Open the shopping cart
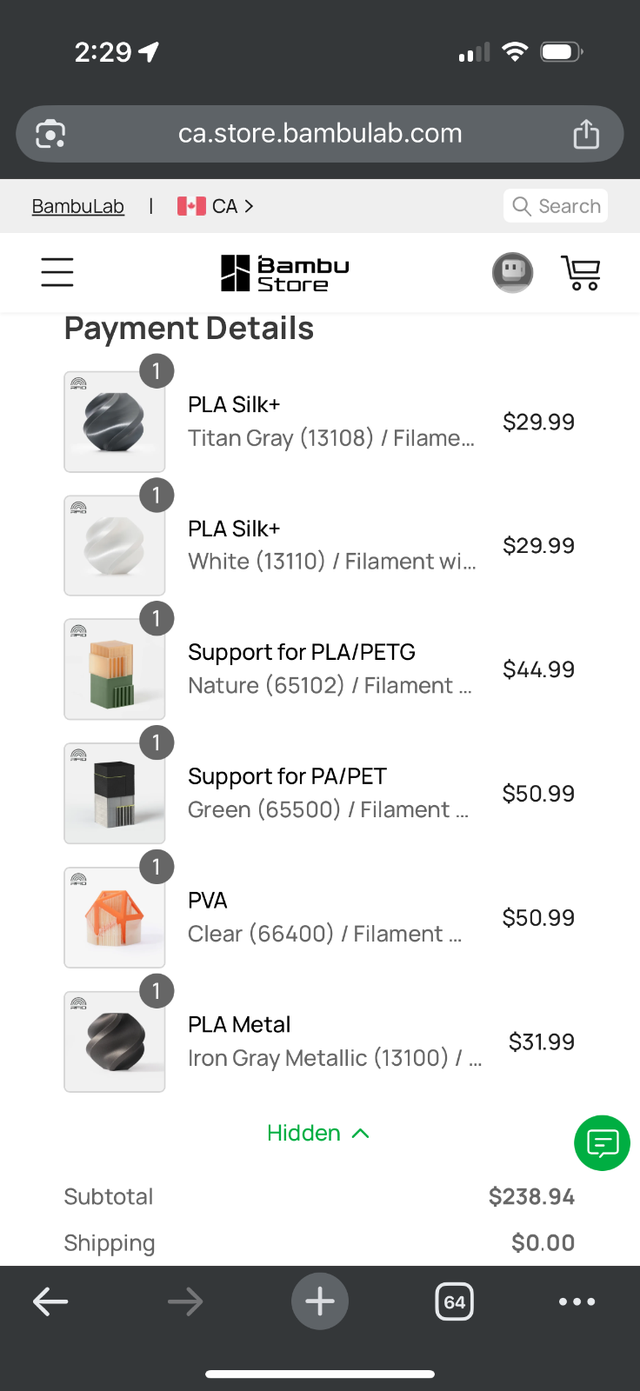640x1391 pixels. coord(581,271)
